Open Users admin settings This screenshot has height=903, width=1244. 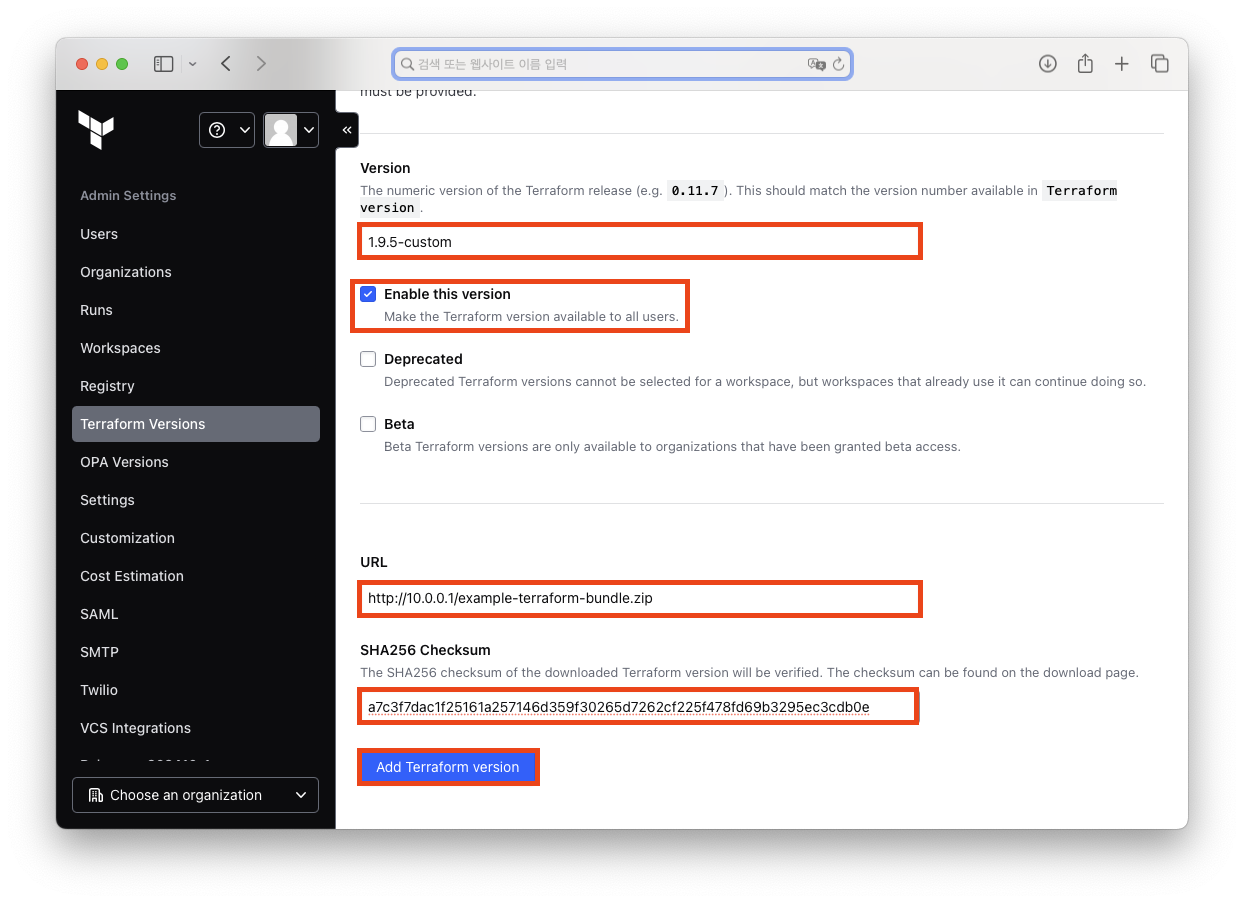click(x=99, y=234)
